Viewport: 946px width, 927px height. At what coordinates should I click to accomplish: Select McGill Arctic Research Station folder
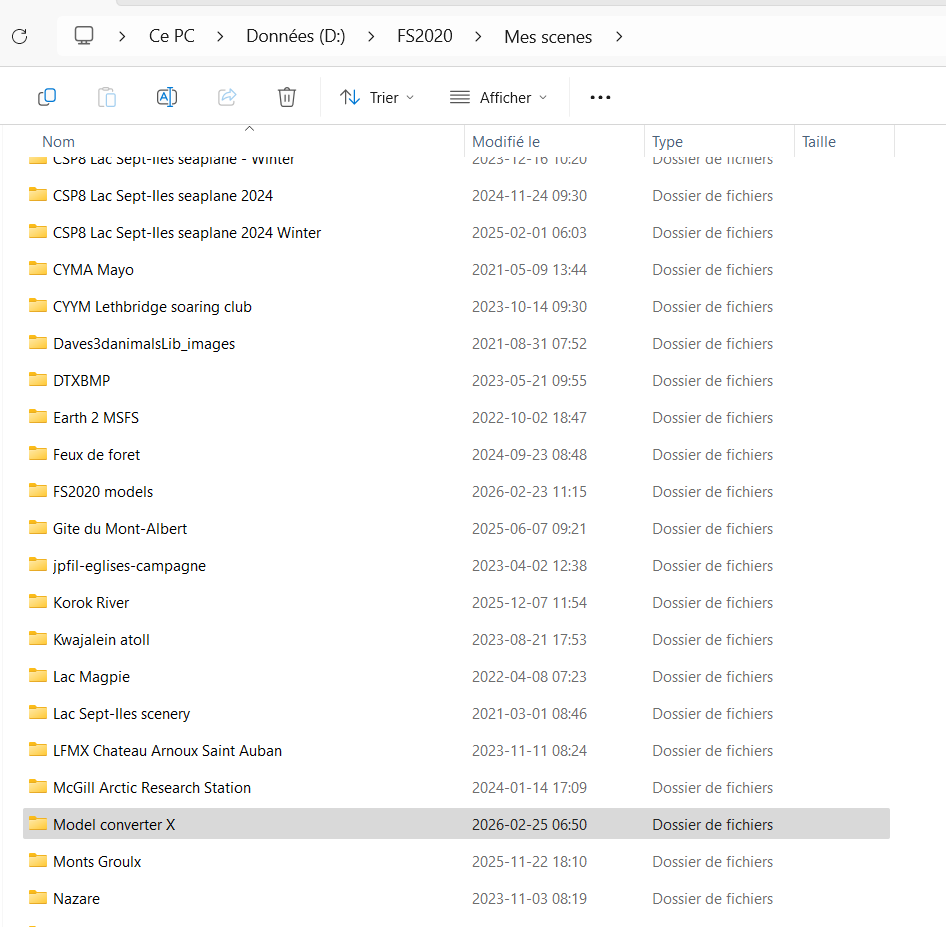coord(456,788)
